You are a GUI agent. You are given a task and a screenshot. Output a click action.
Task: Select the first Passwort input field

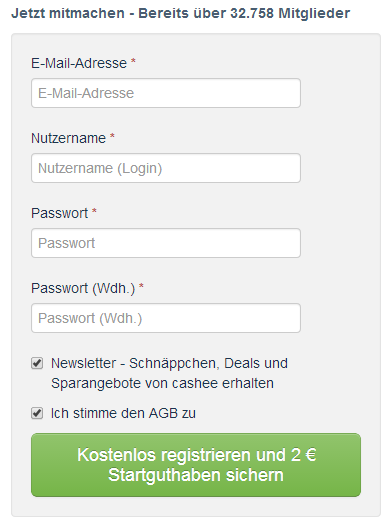166,243
